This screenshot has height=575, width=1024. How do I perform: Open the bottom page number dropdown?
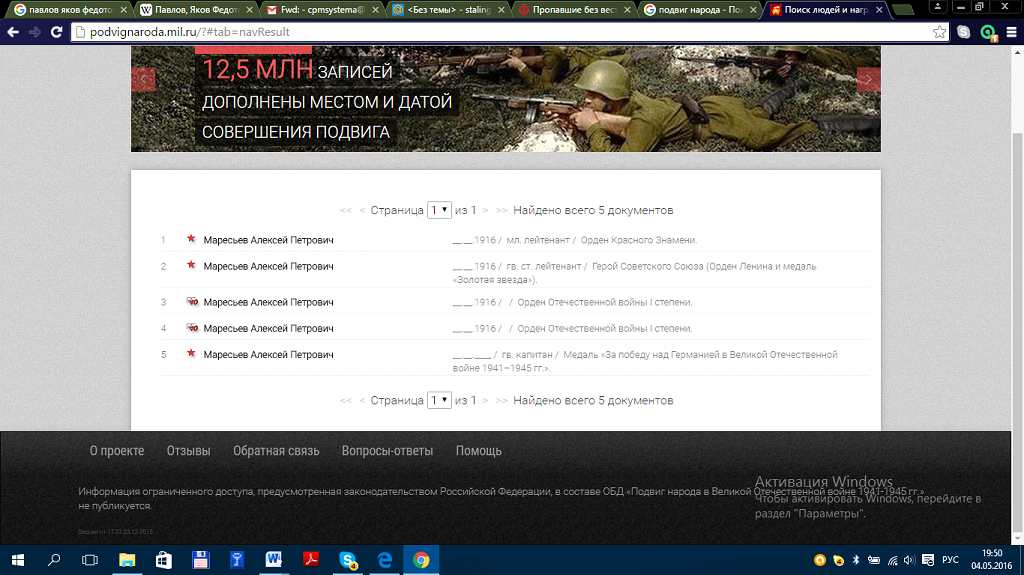(x=439, y=400)
